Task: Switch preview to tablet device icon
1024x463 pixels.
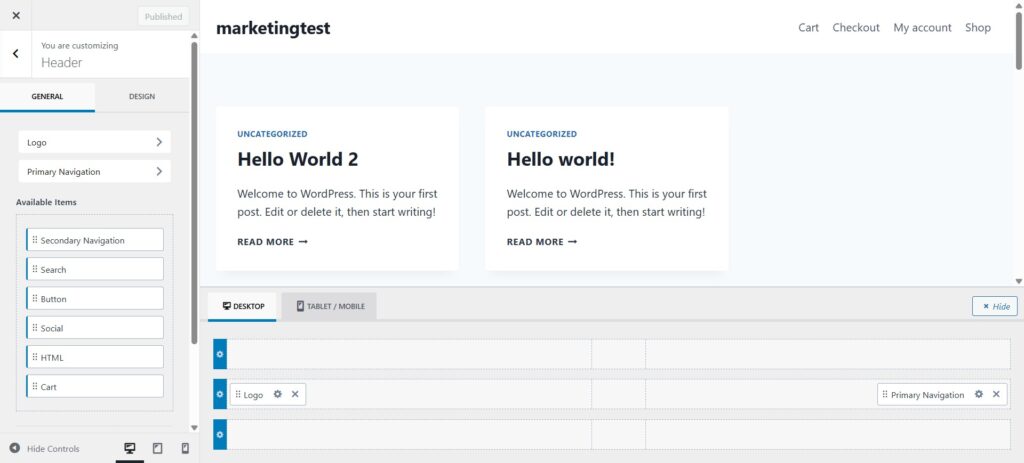Action: [x=157, y=449]
